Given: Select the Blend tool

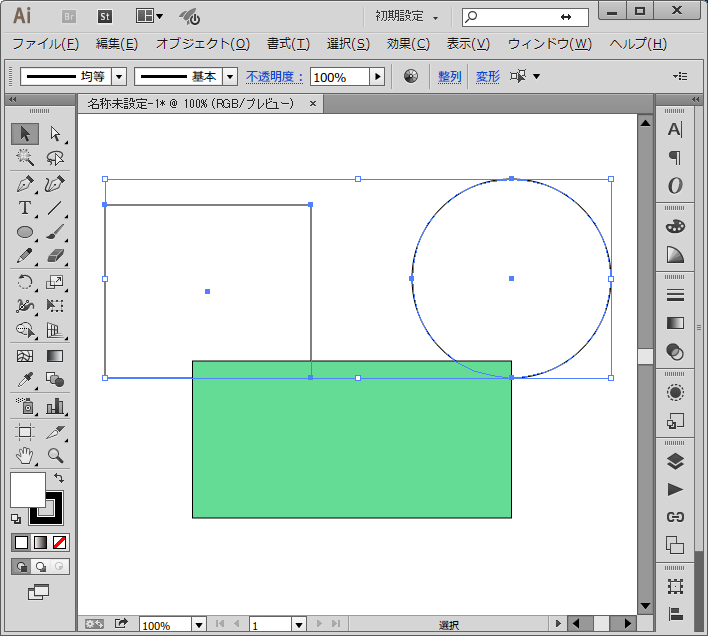Looking at the screenshot, I should pyautogui.click(x=55, y=380).
